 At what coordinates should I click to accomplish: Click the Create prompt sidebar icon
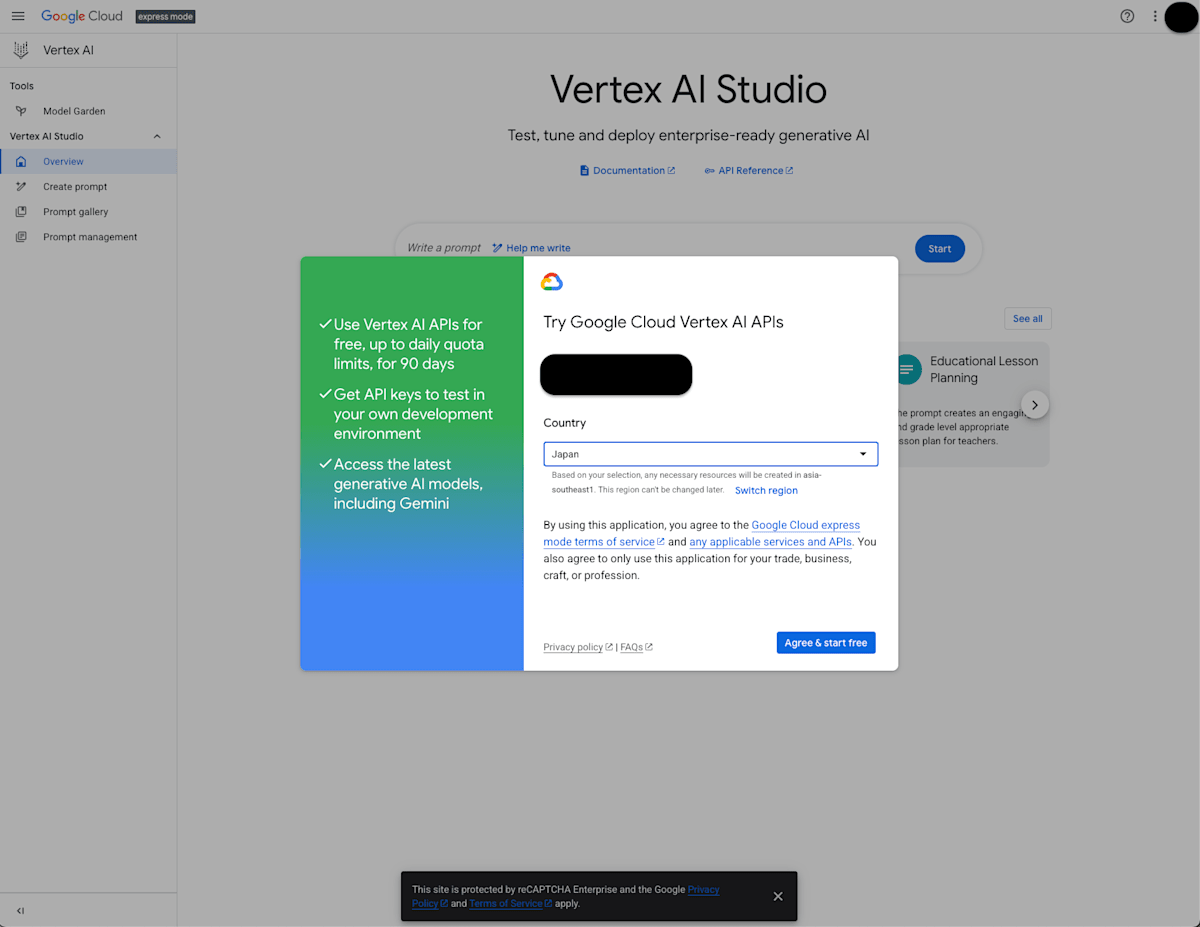(x=21, y=186)
